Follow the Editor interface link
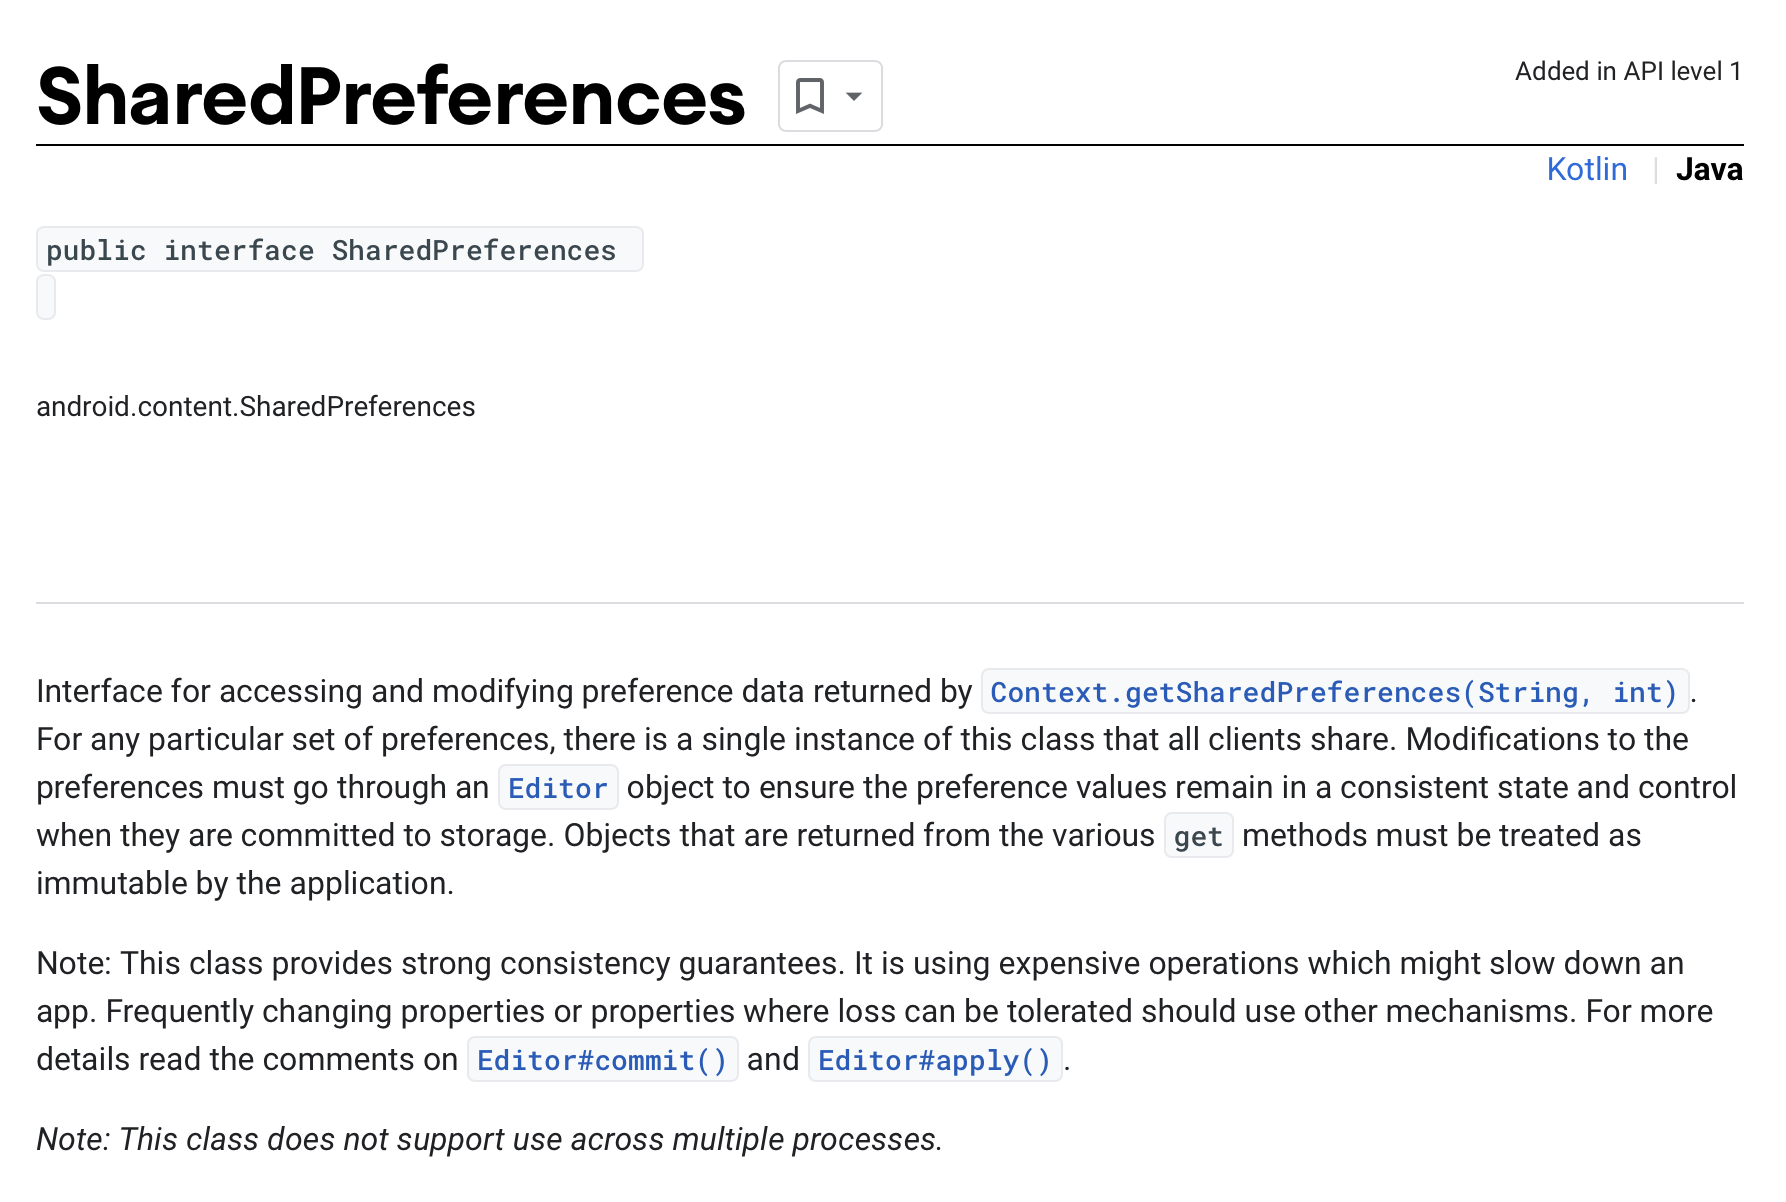 pos(557,787)
